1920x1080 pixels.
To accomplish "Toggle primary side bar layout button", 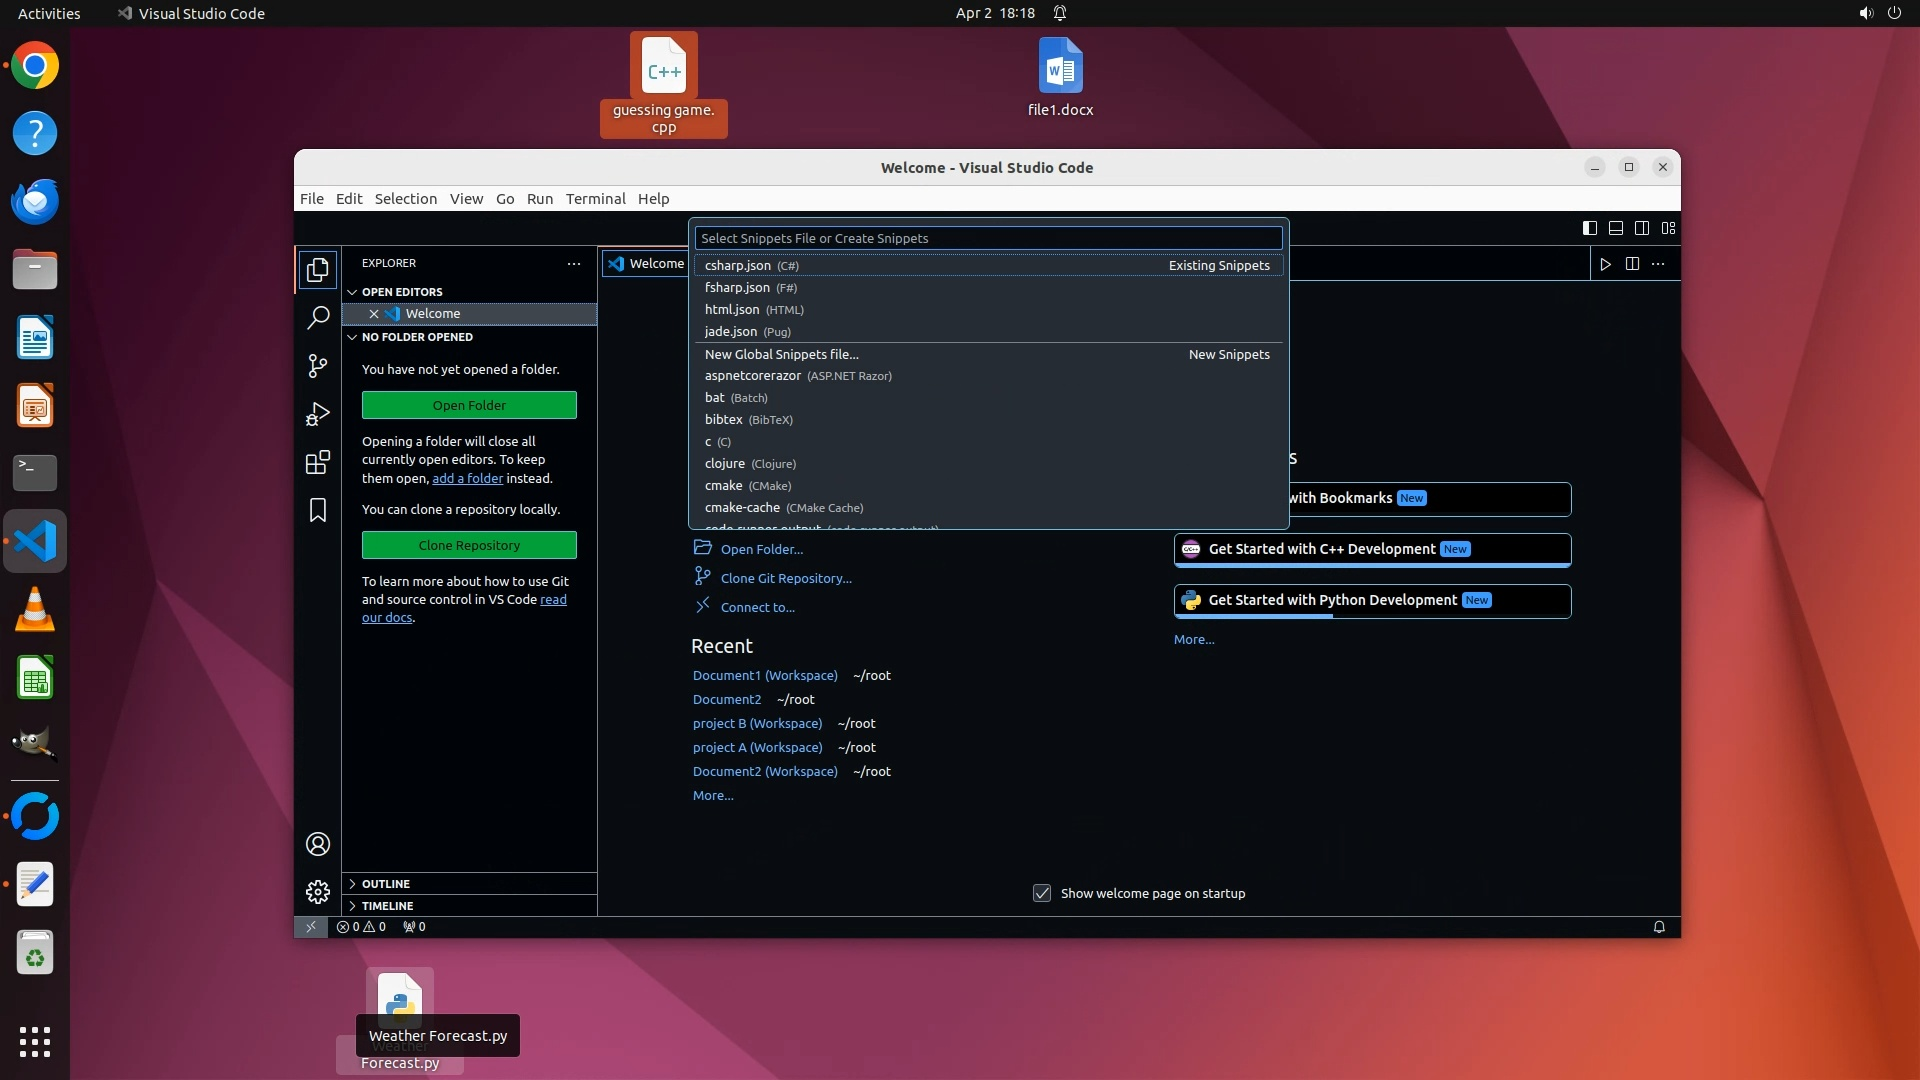I will coord(1589,228).
